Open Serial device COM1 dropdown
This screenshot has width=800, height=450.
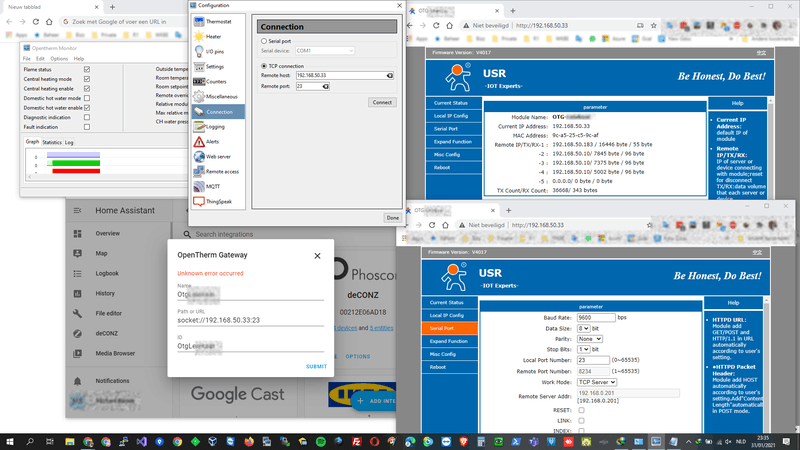coord(324,51)
